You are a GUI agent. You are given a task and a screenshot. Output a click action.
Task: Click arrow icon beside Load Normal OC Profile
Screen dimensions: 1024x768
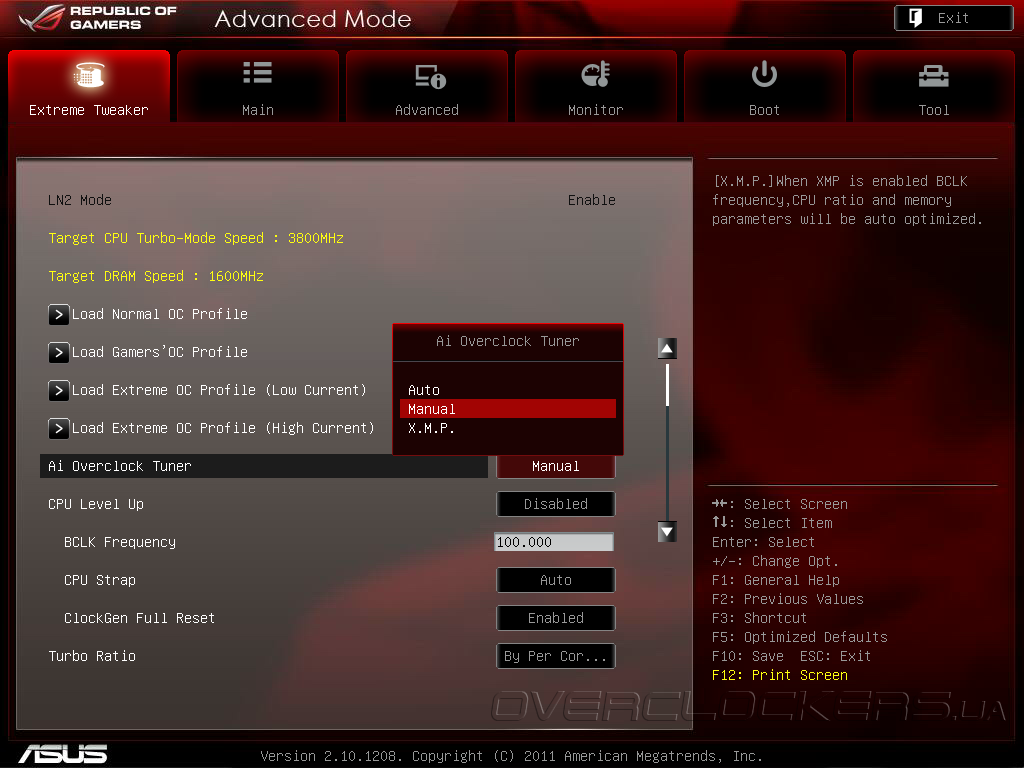point(59,315)
